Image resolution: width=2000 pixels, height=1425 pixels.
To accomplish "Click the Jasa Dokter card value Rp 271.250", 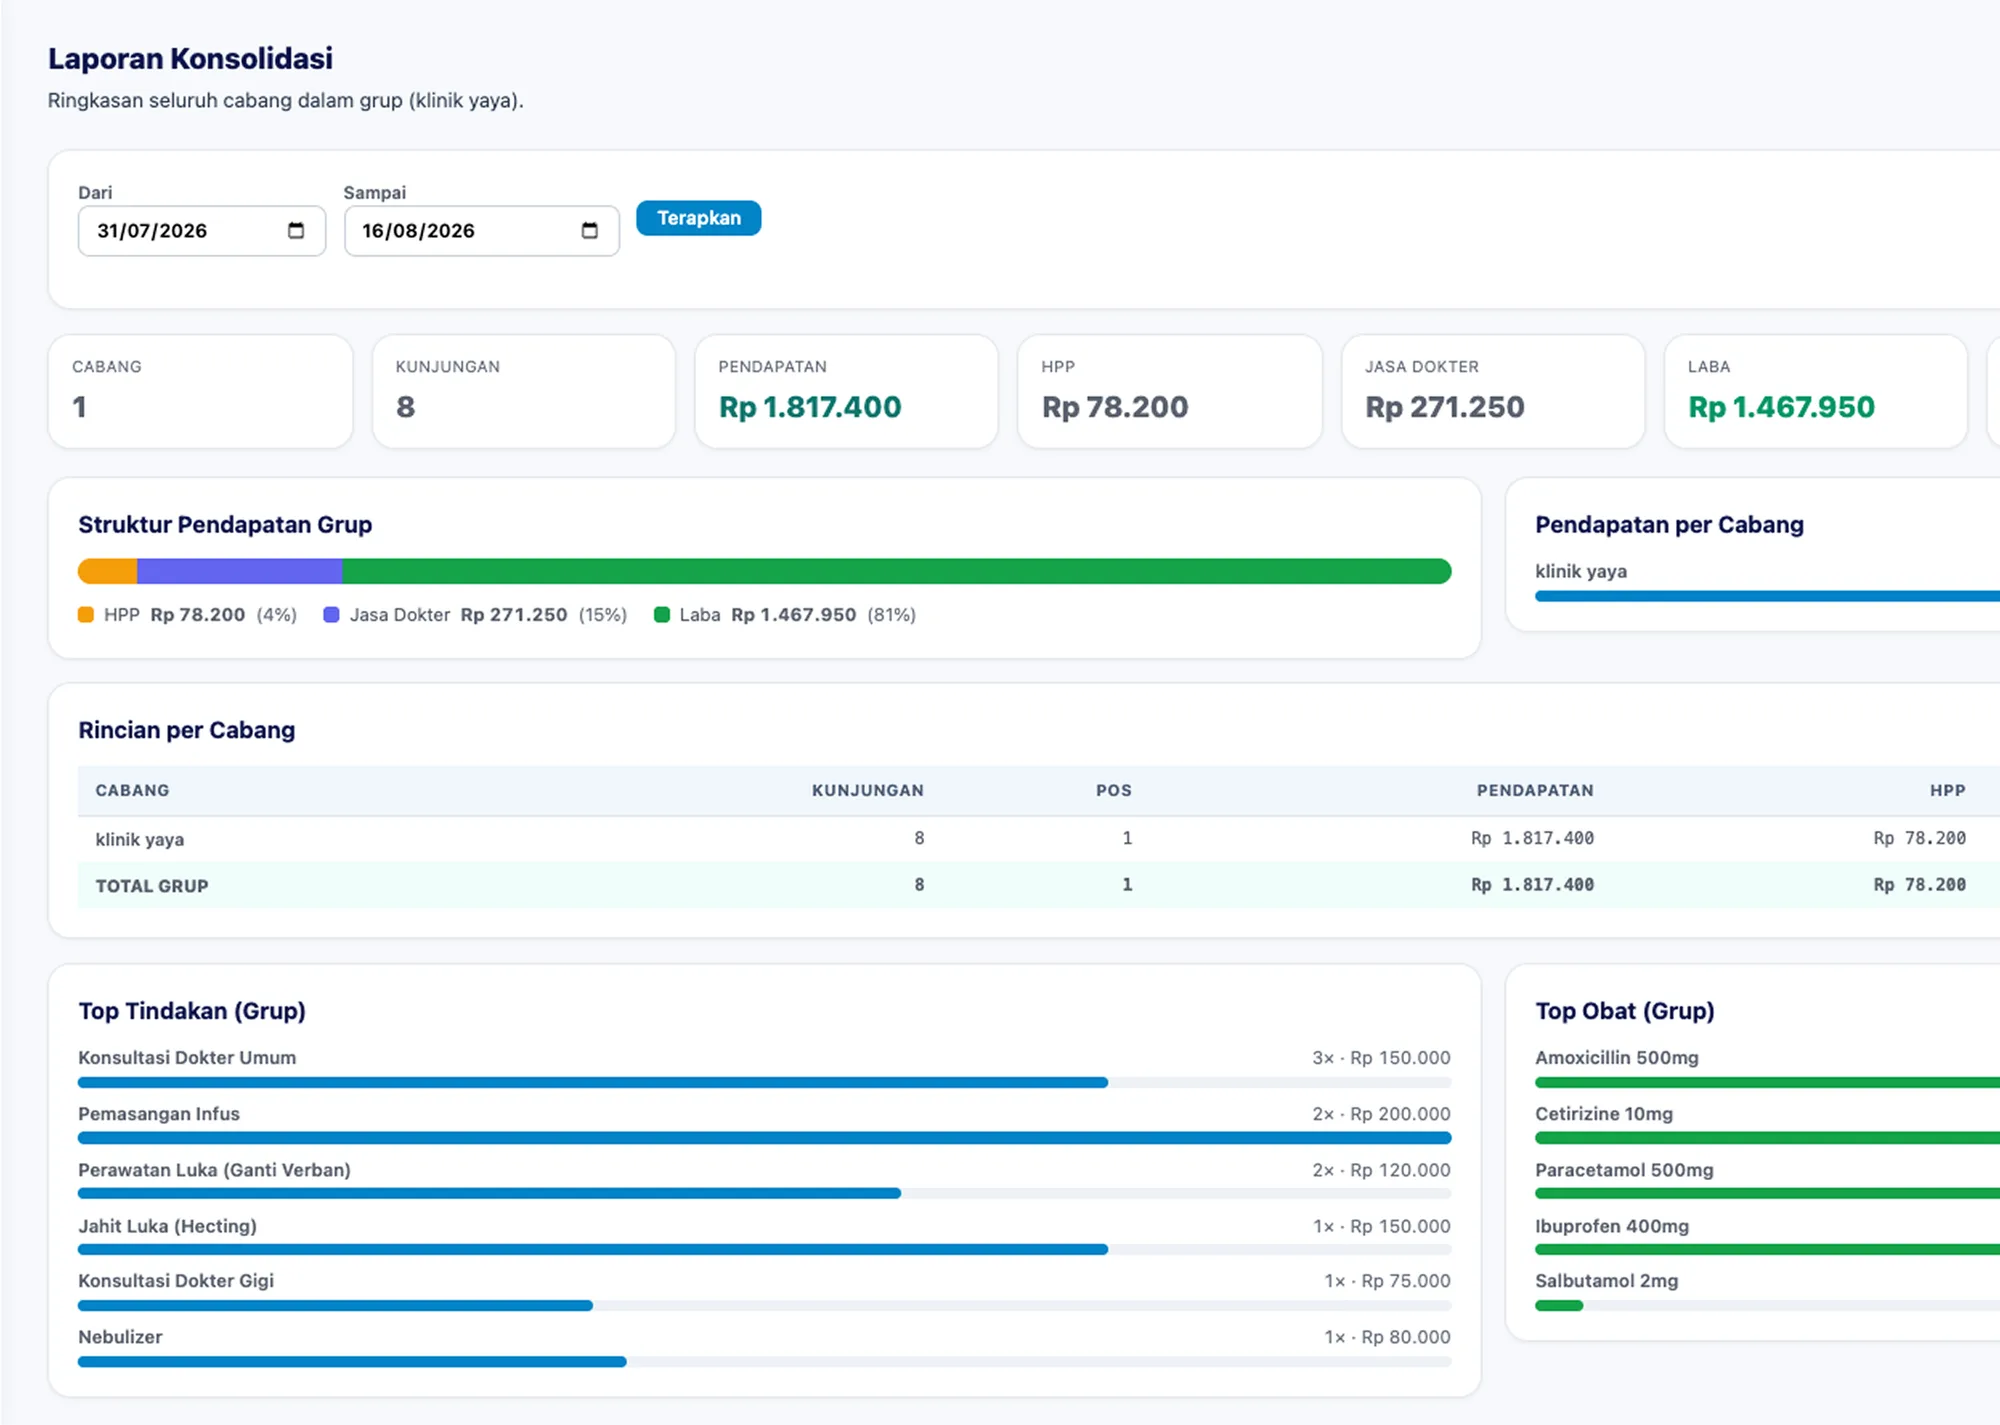I will pos(1445,407).
